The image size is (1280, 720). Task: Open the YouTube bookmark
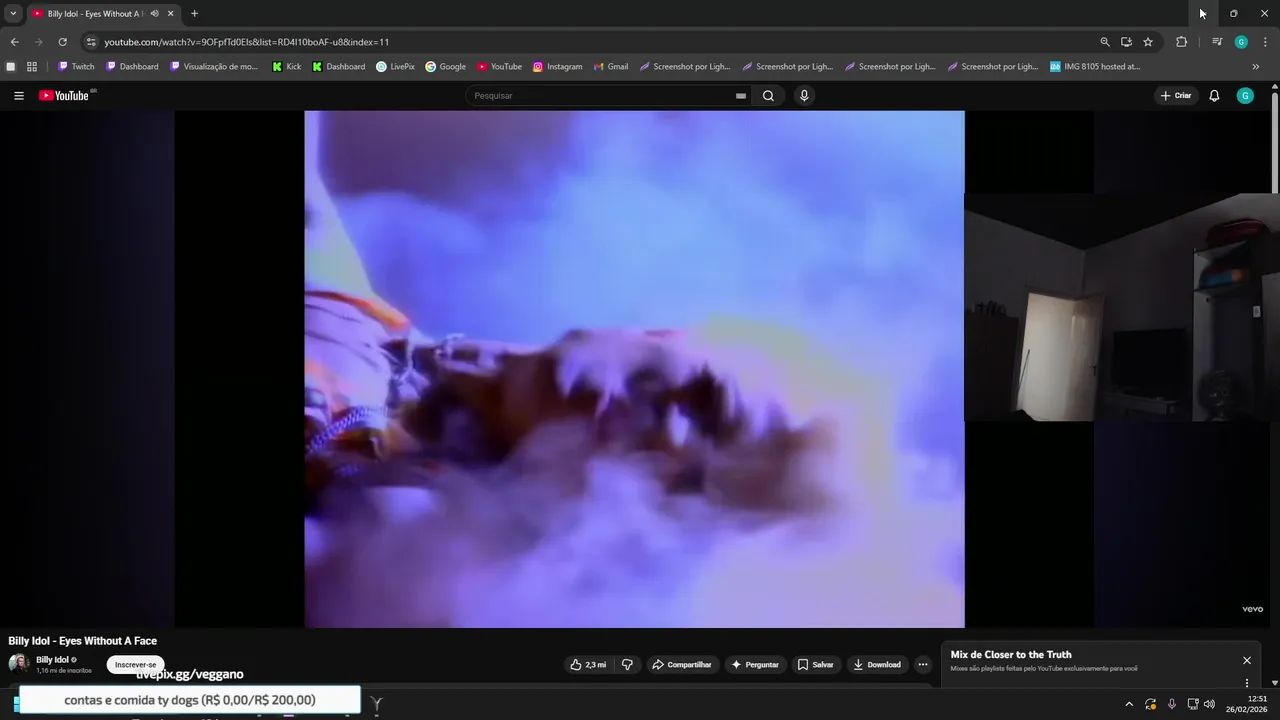(x=499, y=67)
